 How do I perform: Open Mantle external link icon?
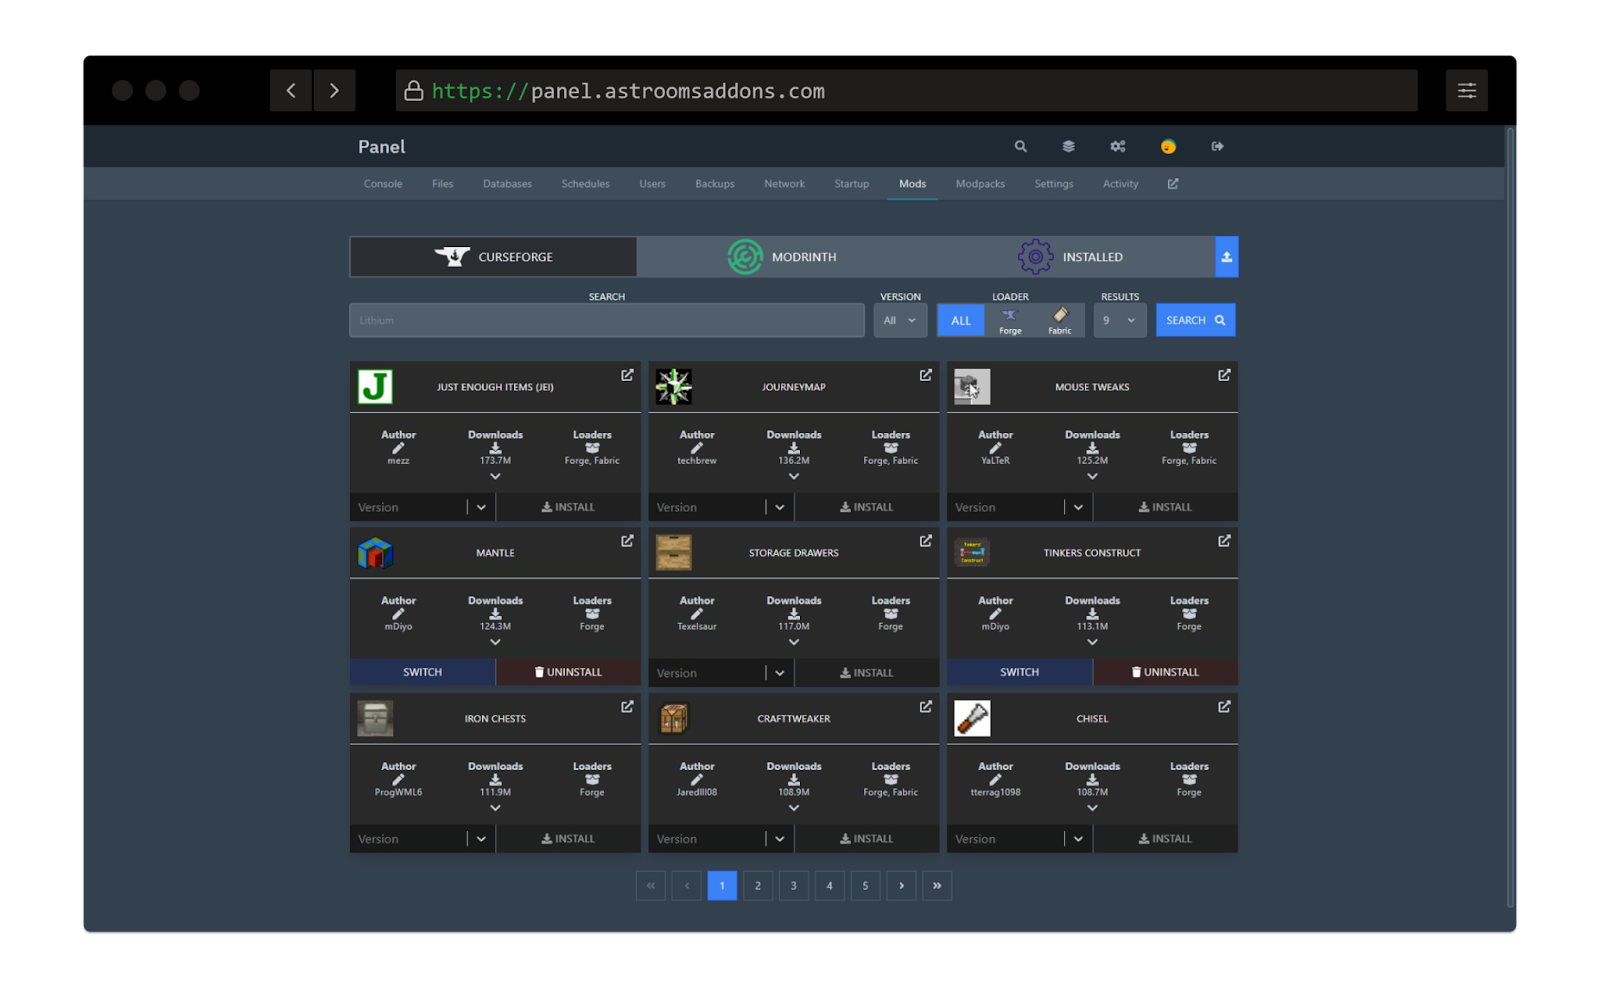click(627, 541)
